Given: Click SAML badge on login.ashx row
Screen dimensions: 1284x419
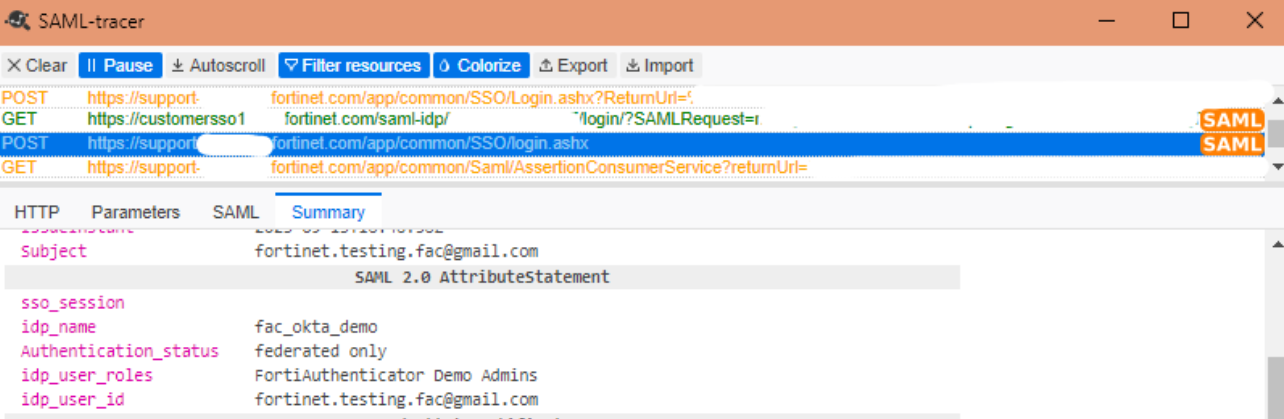Looking at the screenshot, I should [x=1232, y=145].
